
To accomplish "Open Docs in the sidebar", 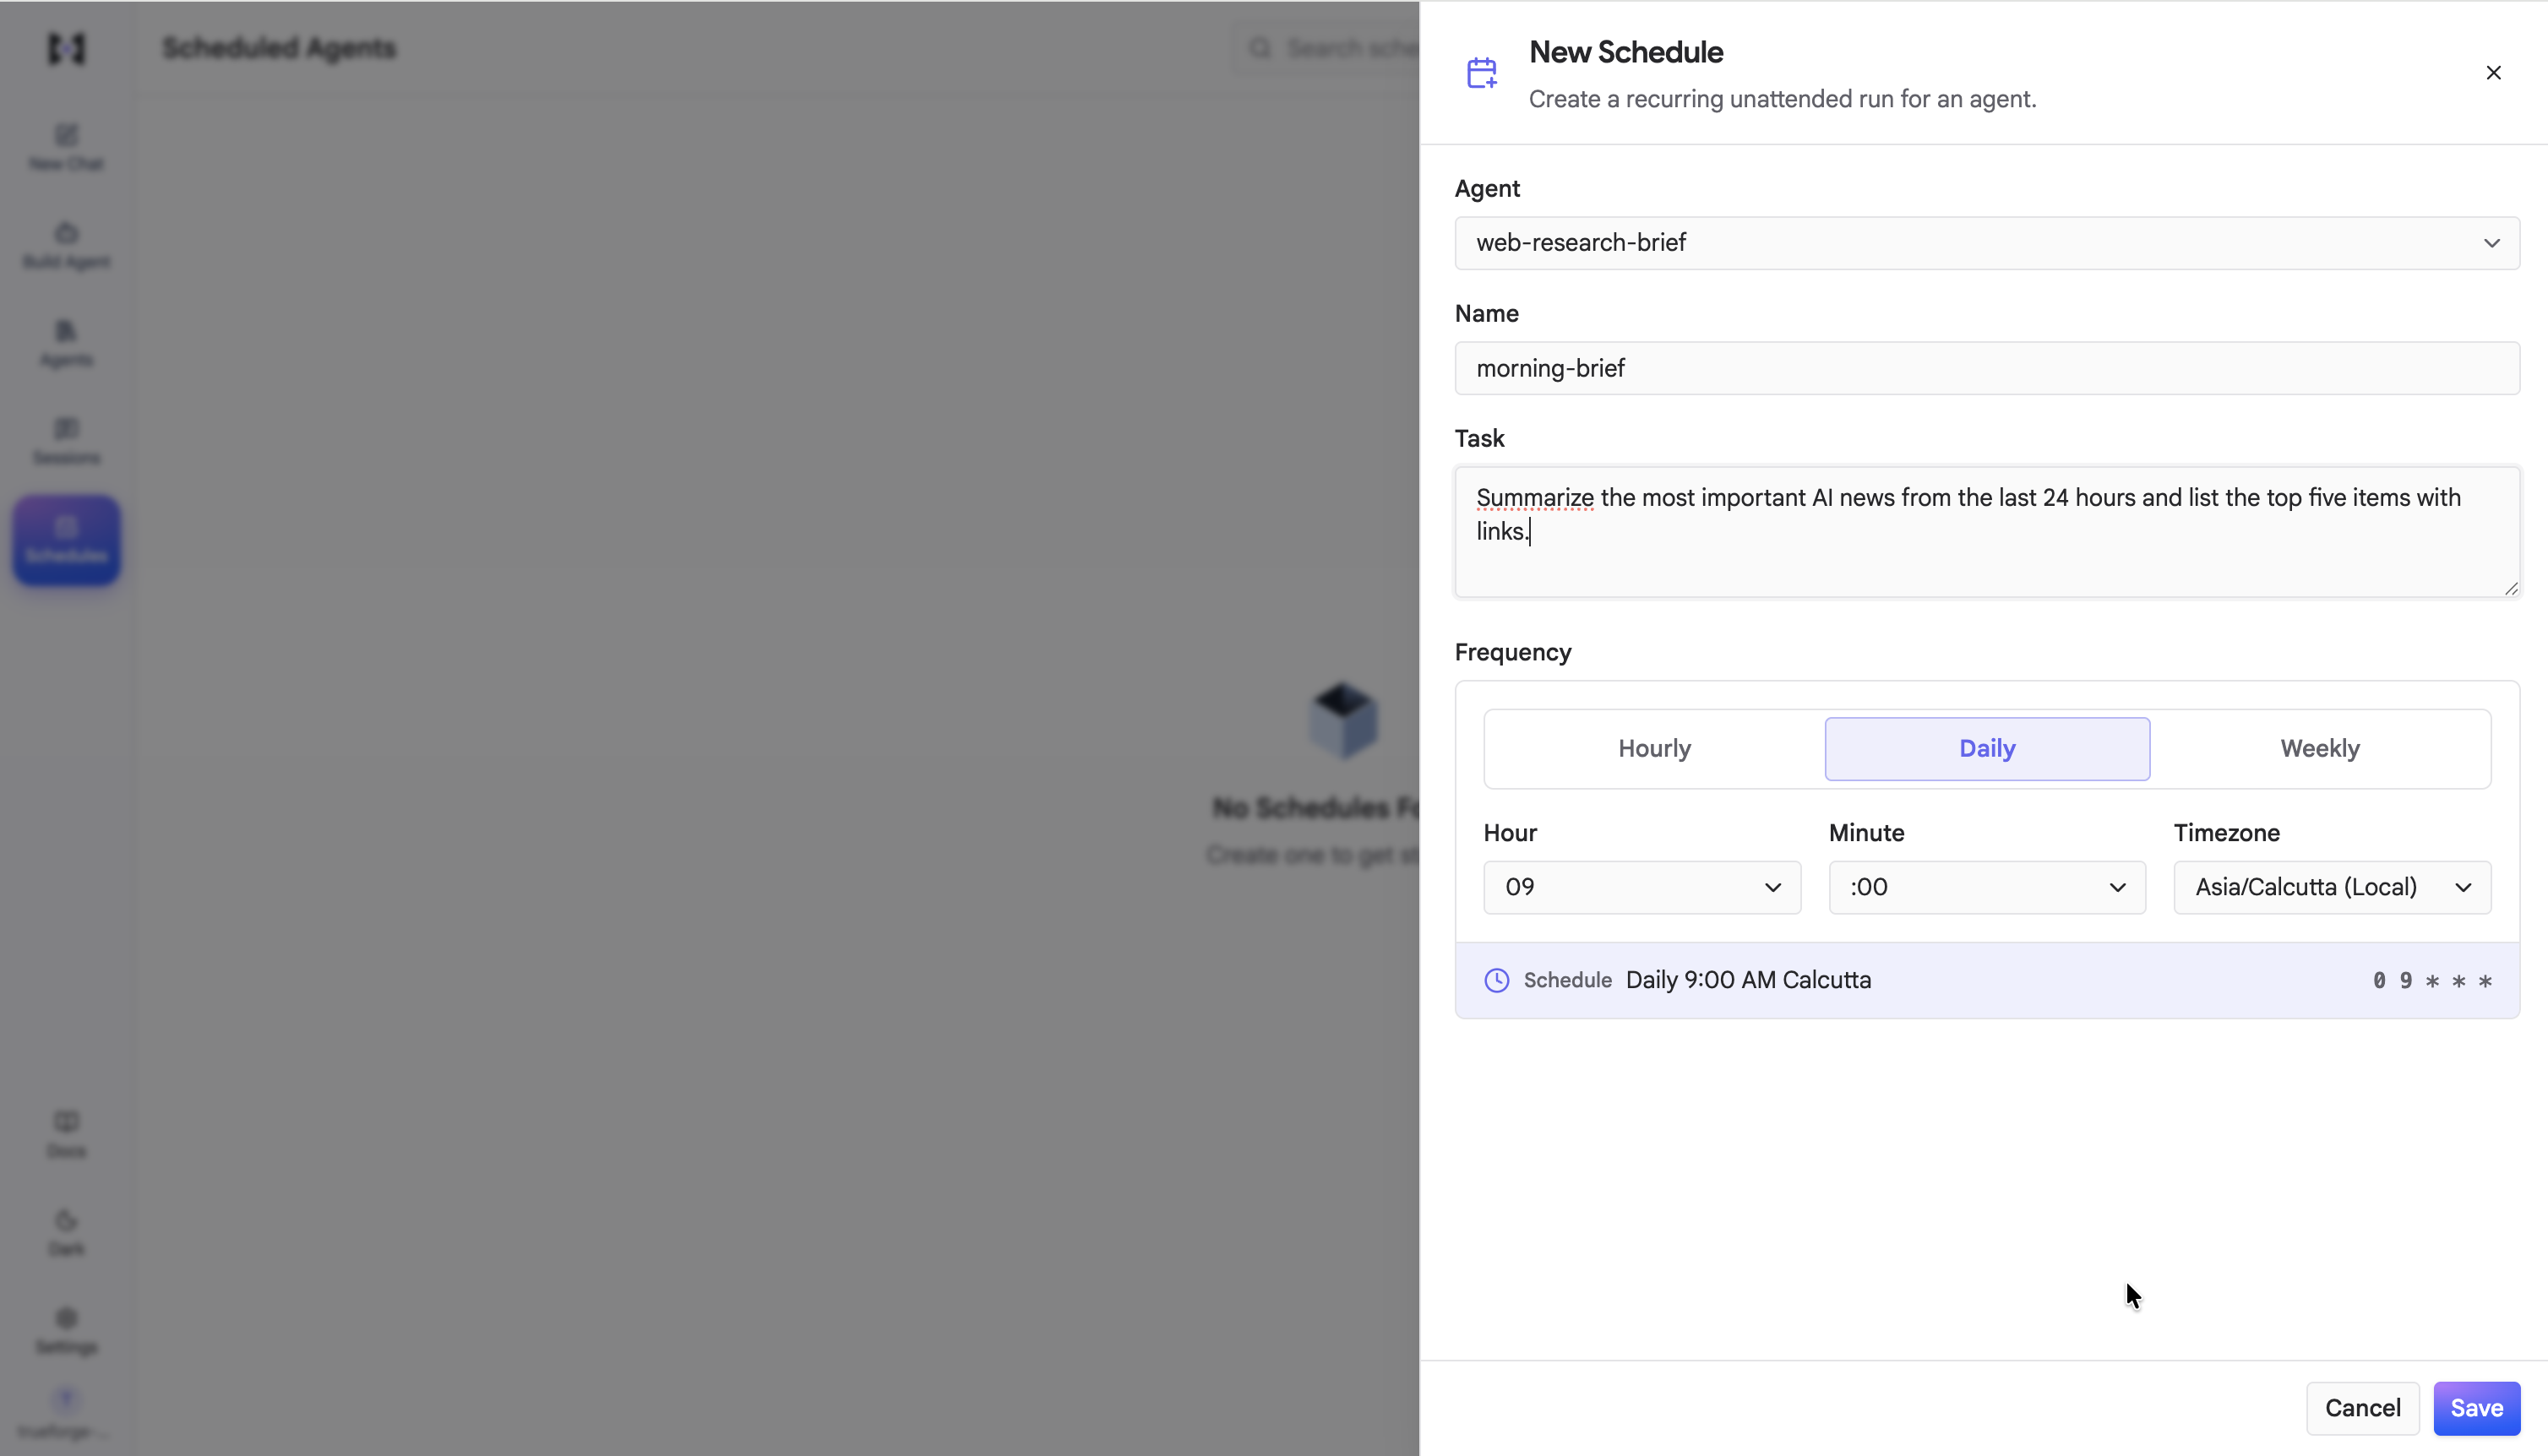I will 66,1135.
